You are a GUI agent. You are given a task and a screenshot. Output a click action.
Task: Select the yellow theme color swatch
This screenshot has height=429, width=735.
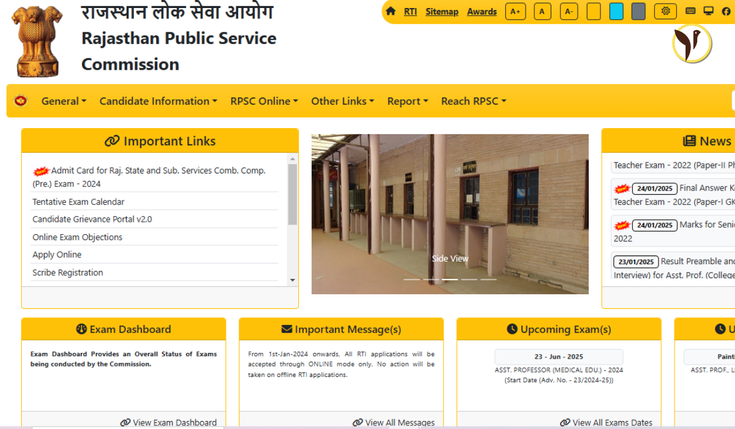pos(593,12)
